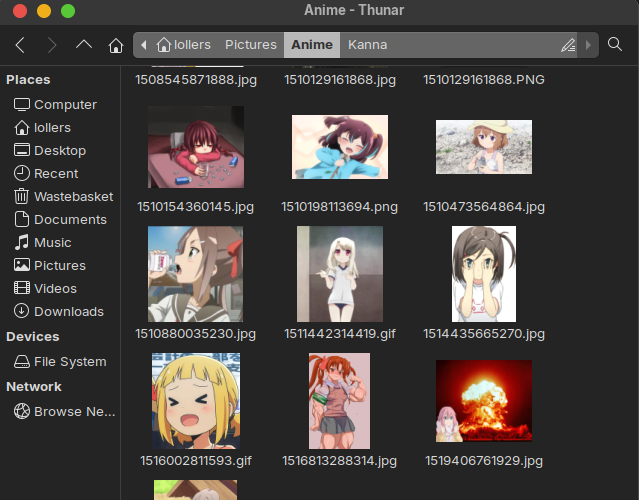The height and width of the screenshot is (500, 639).
Task: Select thumbnail of 1511442314419.gif
Action: point(340,274)
